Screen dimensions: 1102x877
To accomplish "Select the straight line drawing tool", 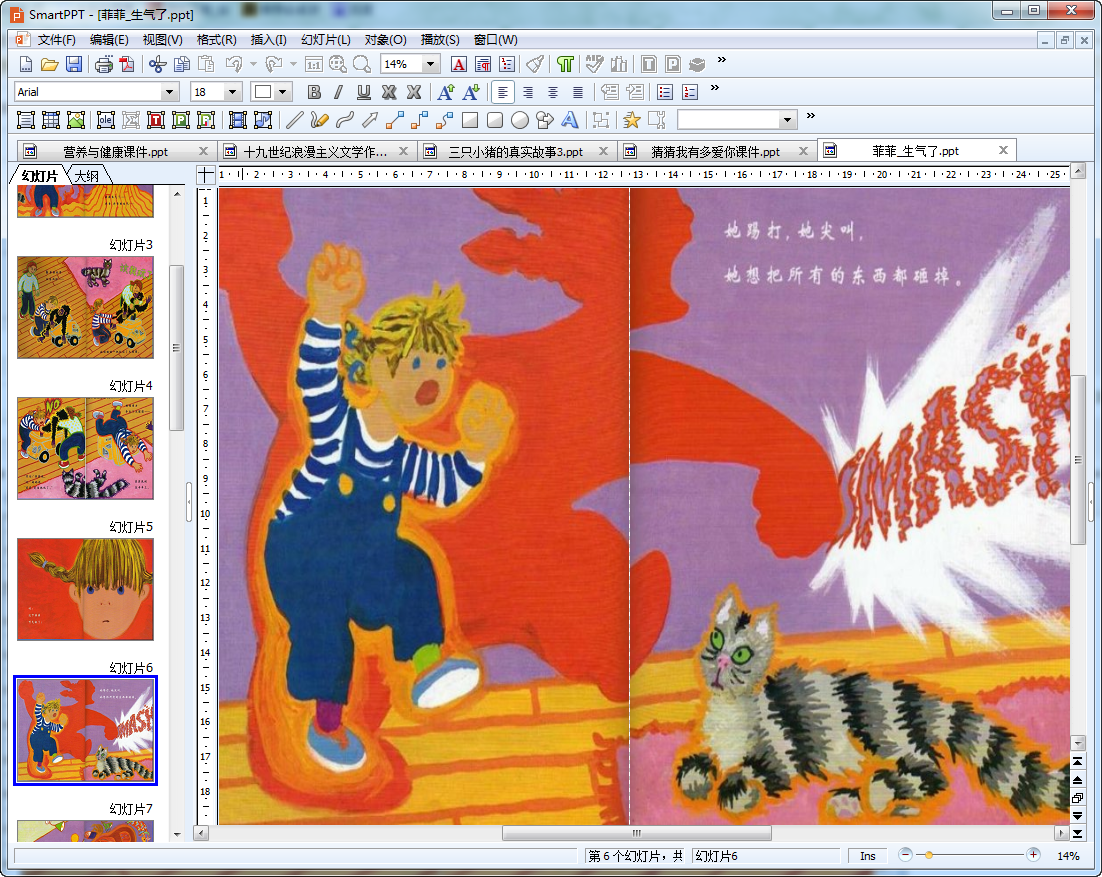I will pyautogui.click(x=294, y=120).
